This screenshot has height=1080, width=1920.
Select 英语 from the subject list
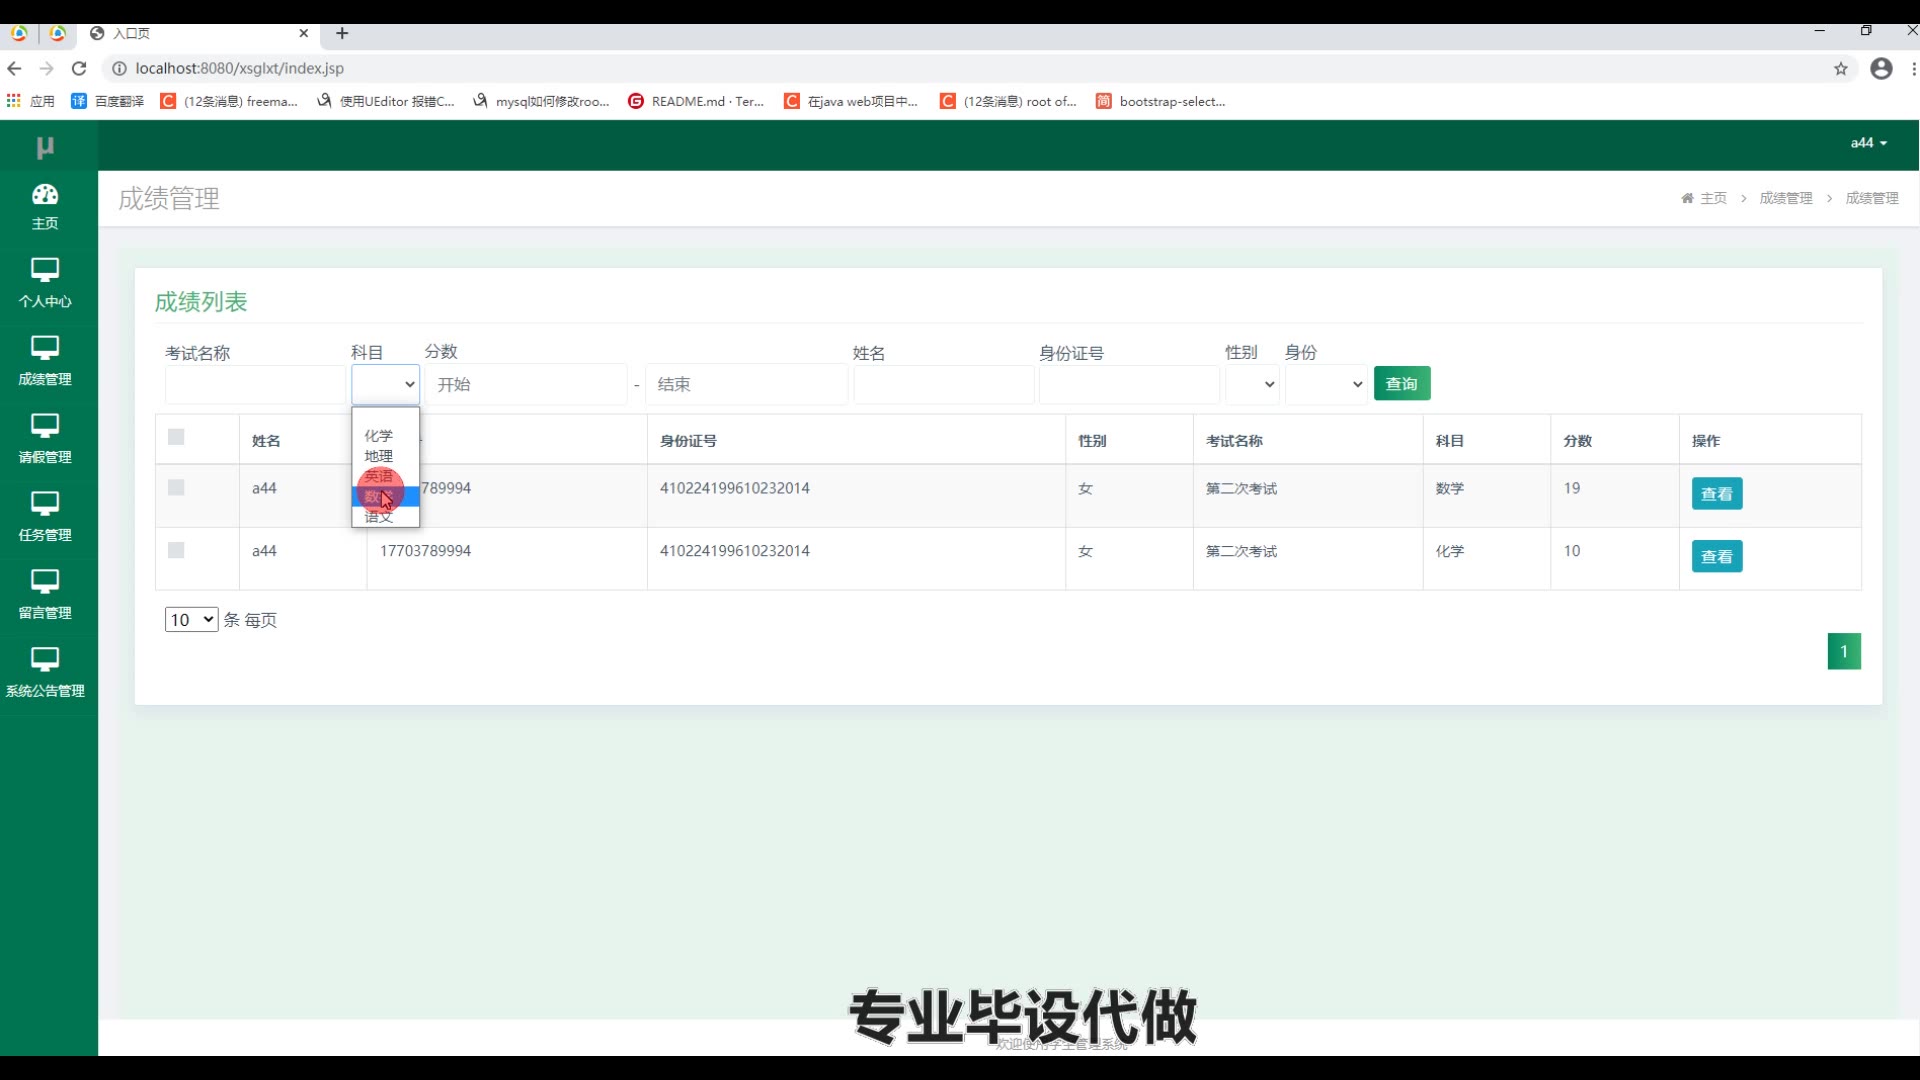[x=385, y=476]
